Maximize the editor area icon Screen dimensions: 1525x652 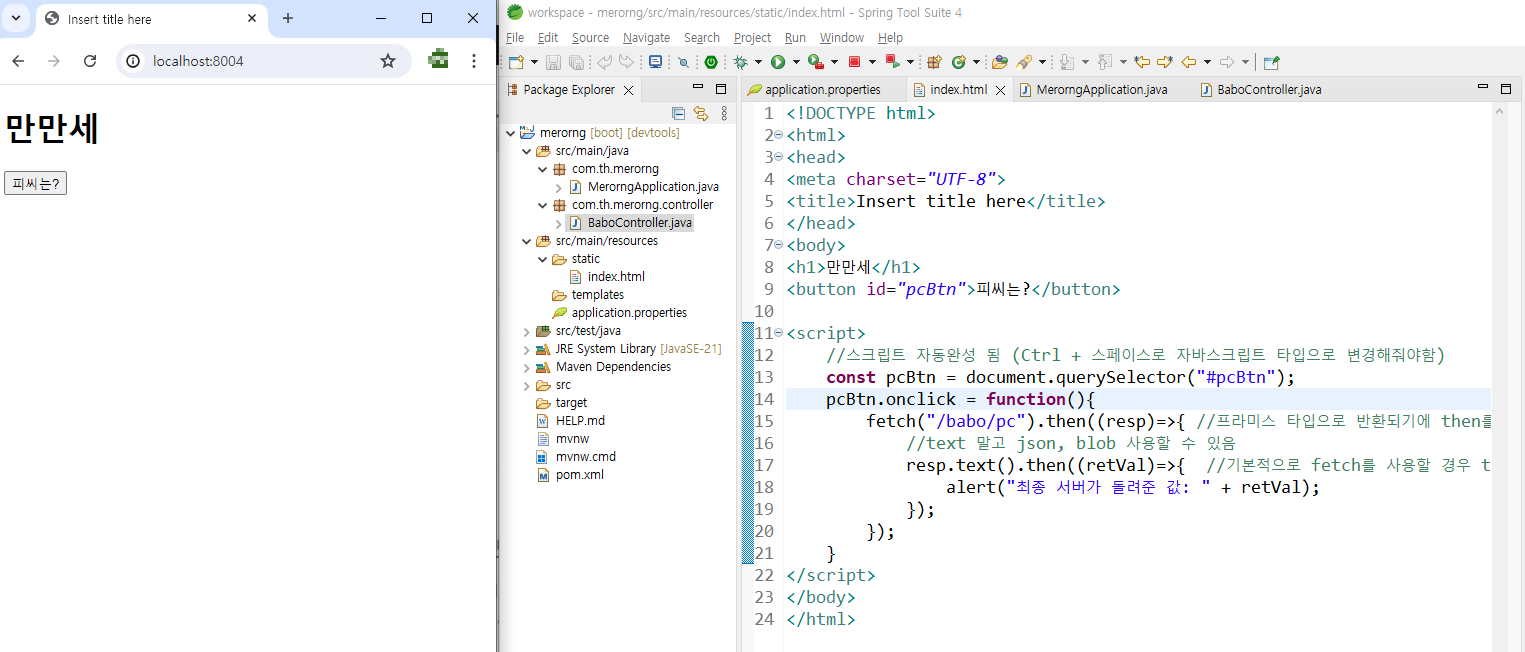[1505, 89]
